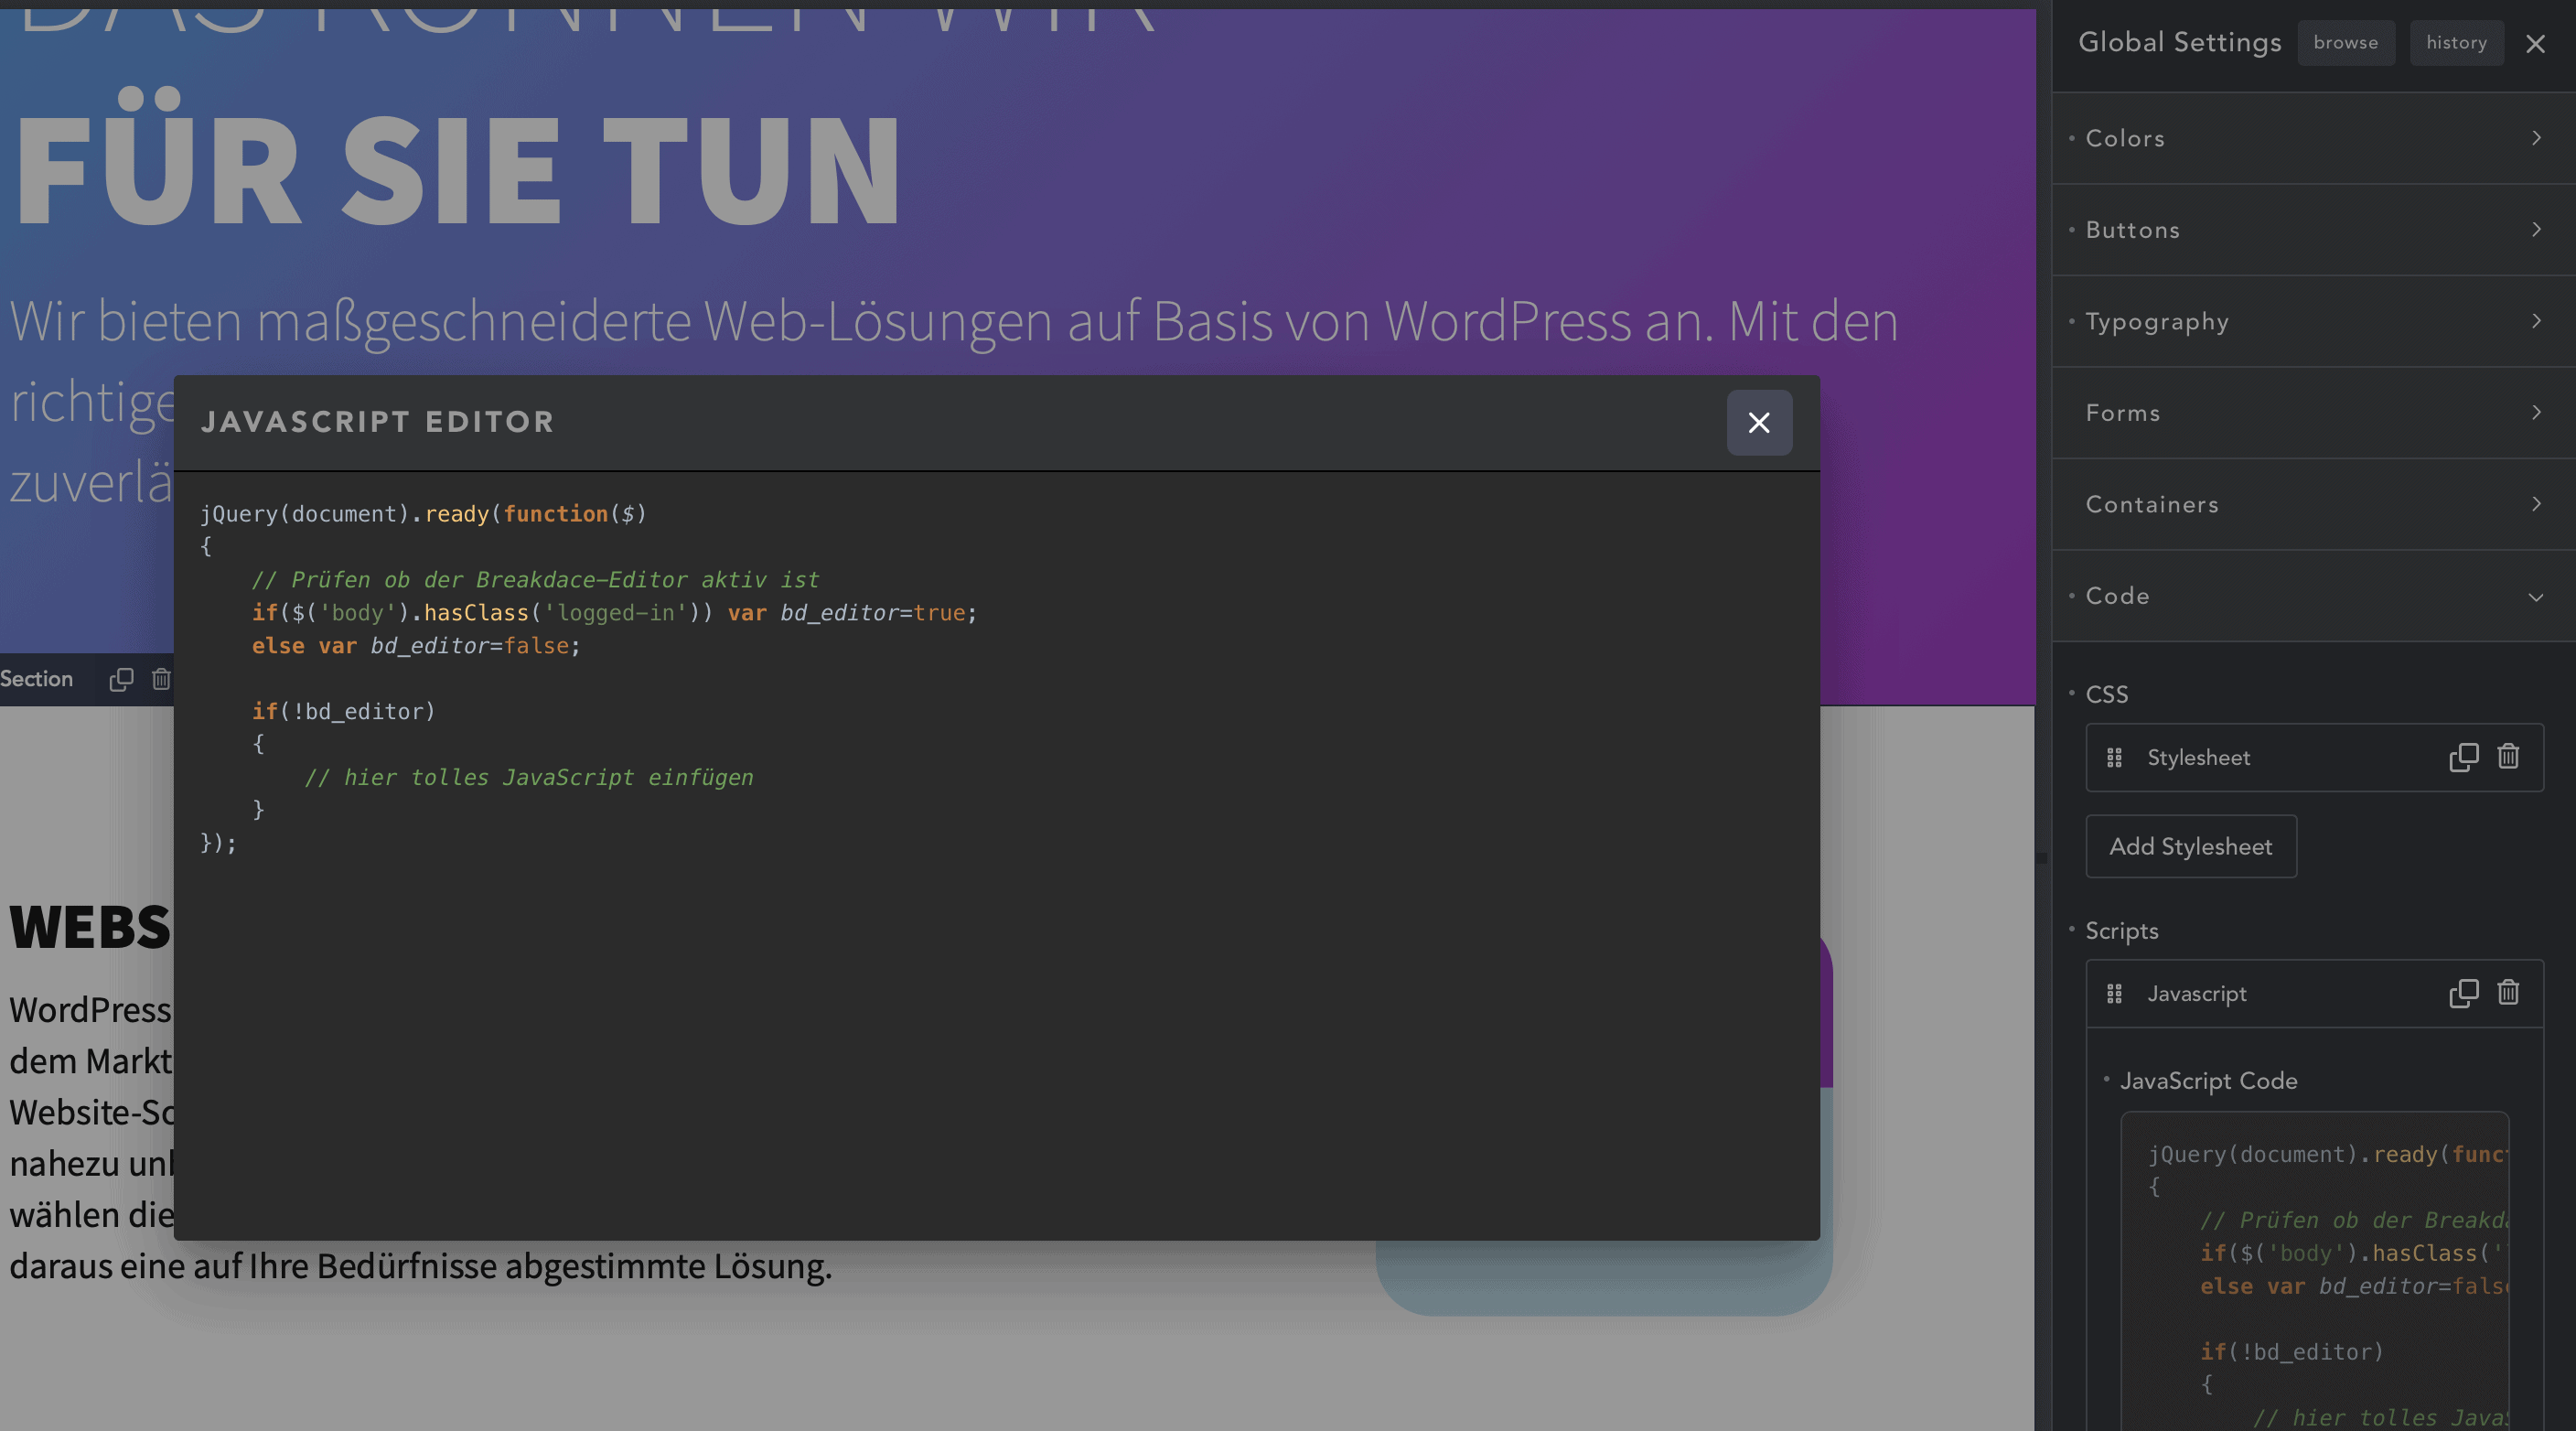Click the 'Prüfen ob der Breakdace-Editor' comment
Viewport: 2576px width, 1431px height.
pos(535,580)
